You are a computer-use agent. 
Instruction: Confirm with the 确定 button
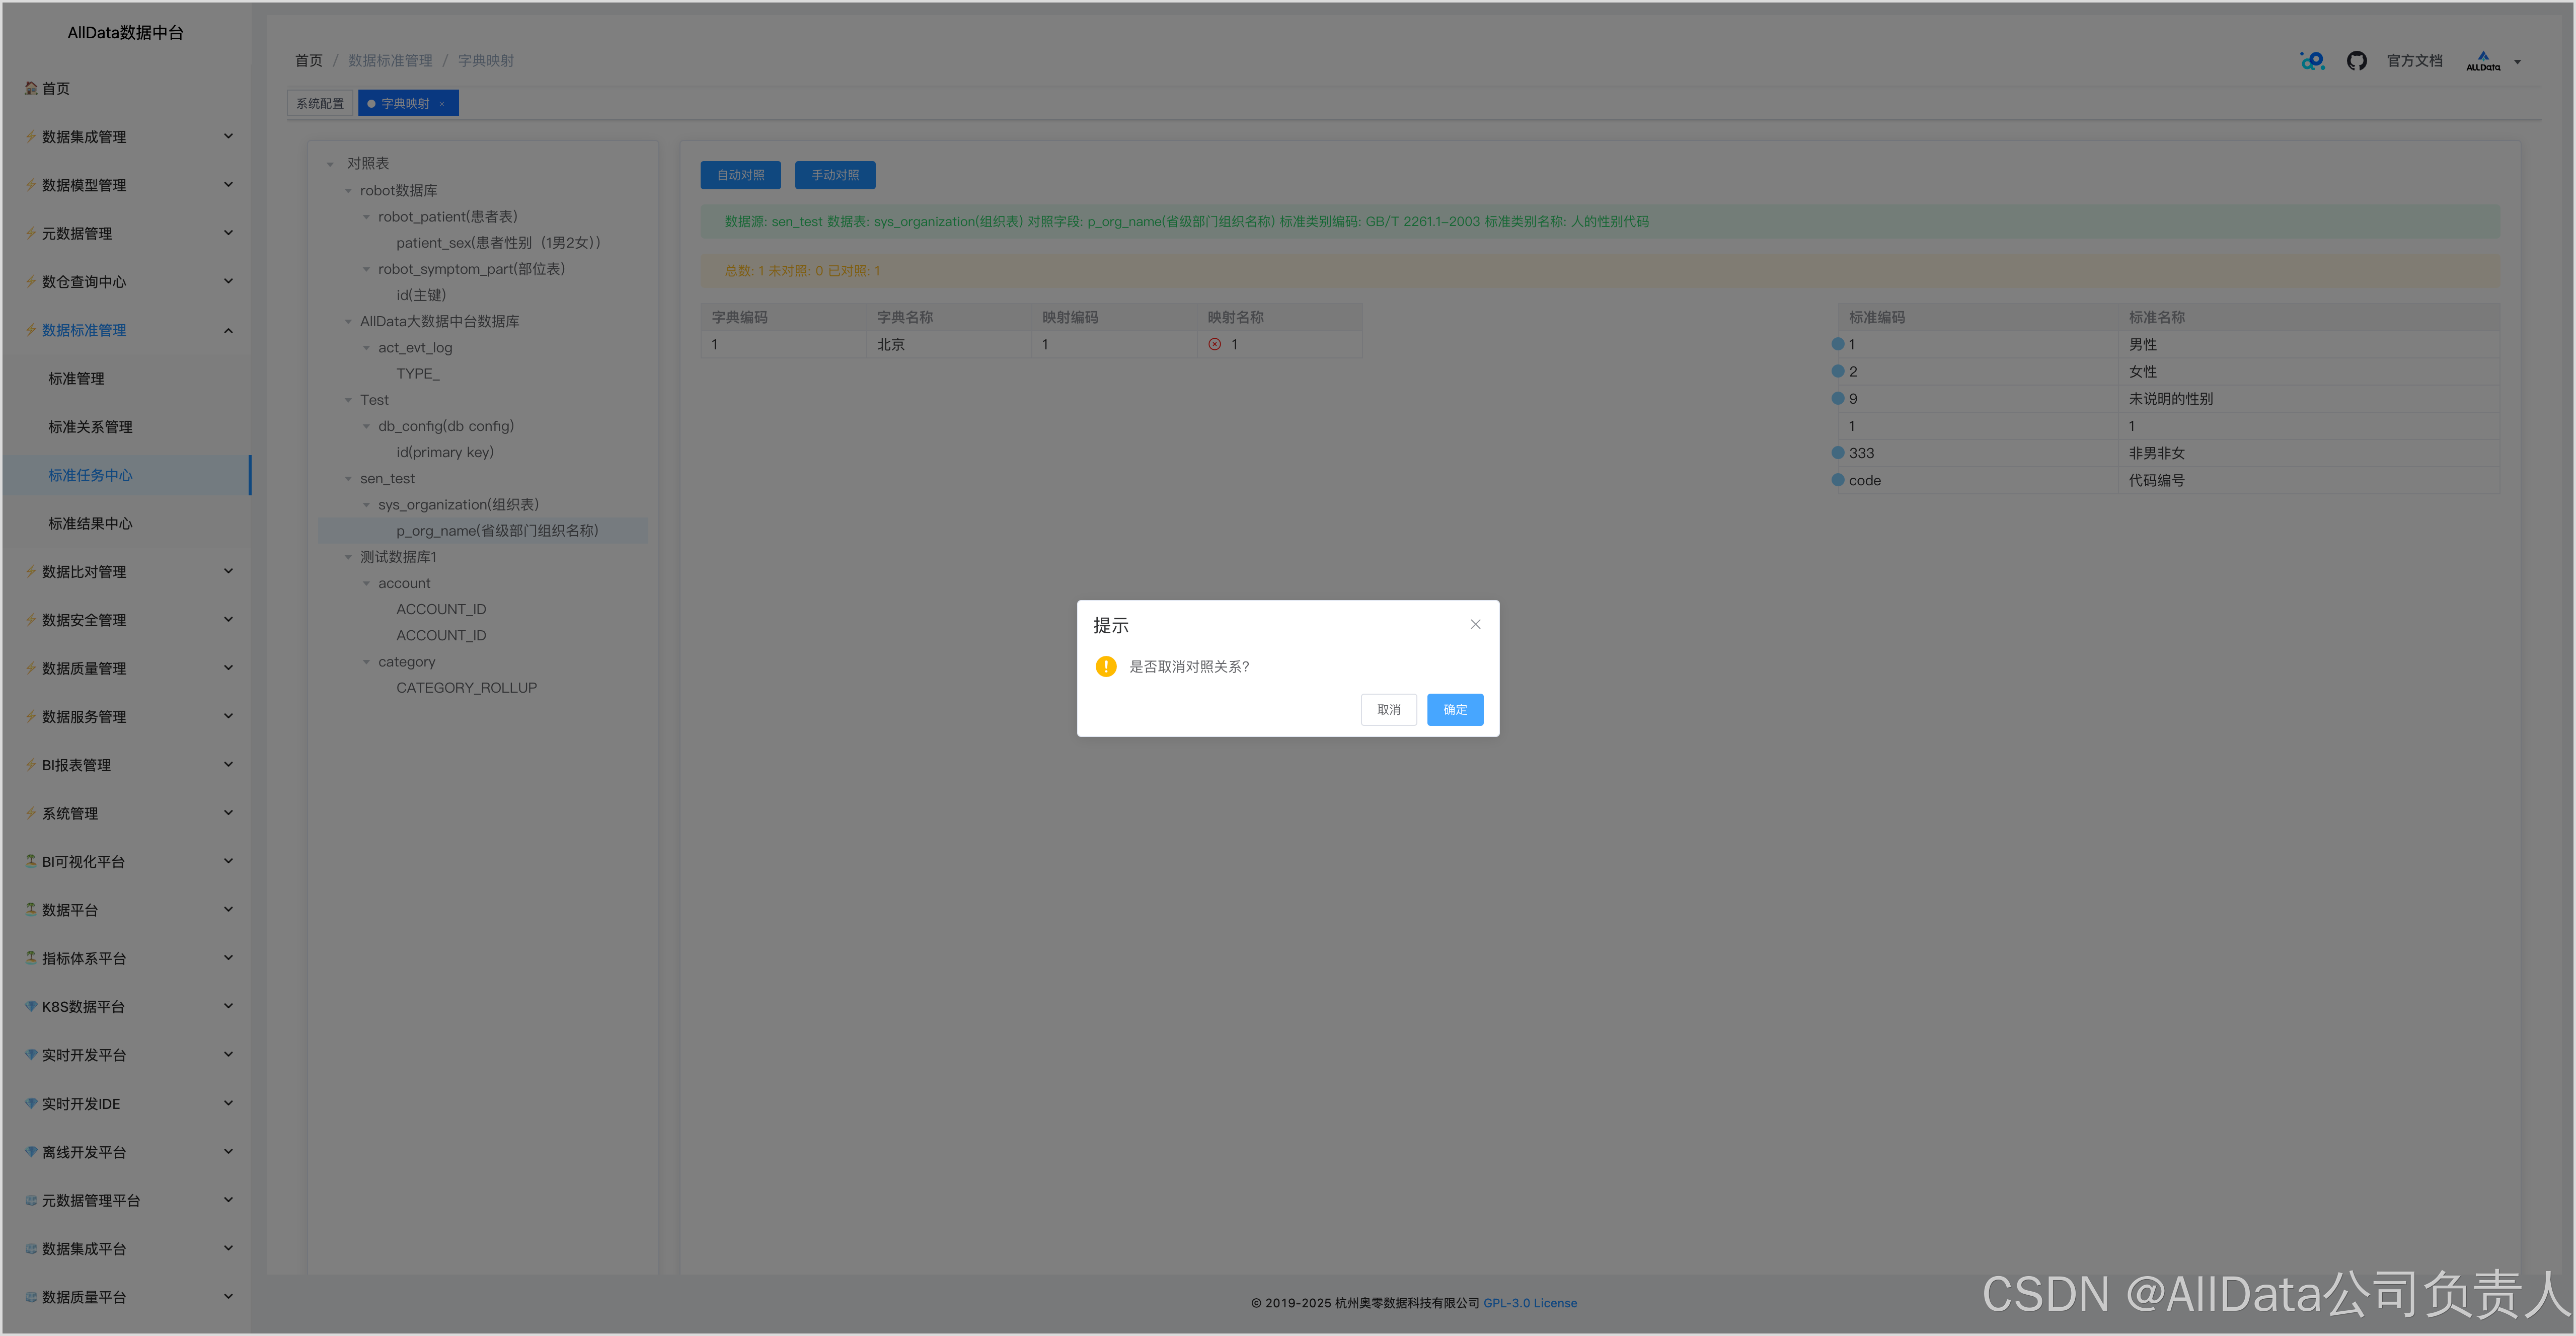(1454, 709)
